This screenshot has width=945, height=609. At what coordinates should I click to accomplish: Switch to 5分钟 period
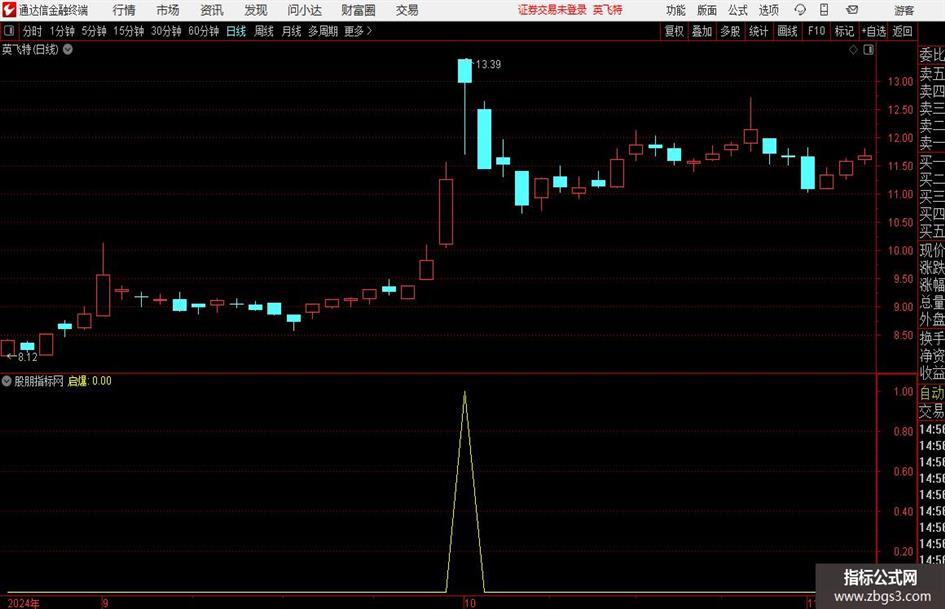point(94,31)
